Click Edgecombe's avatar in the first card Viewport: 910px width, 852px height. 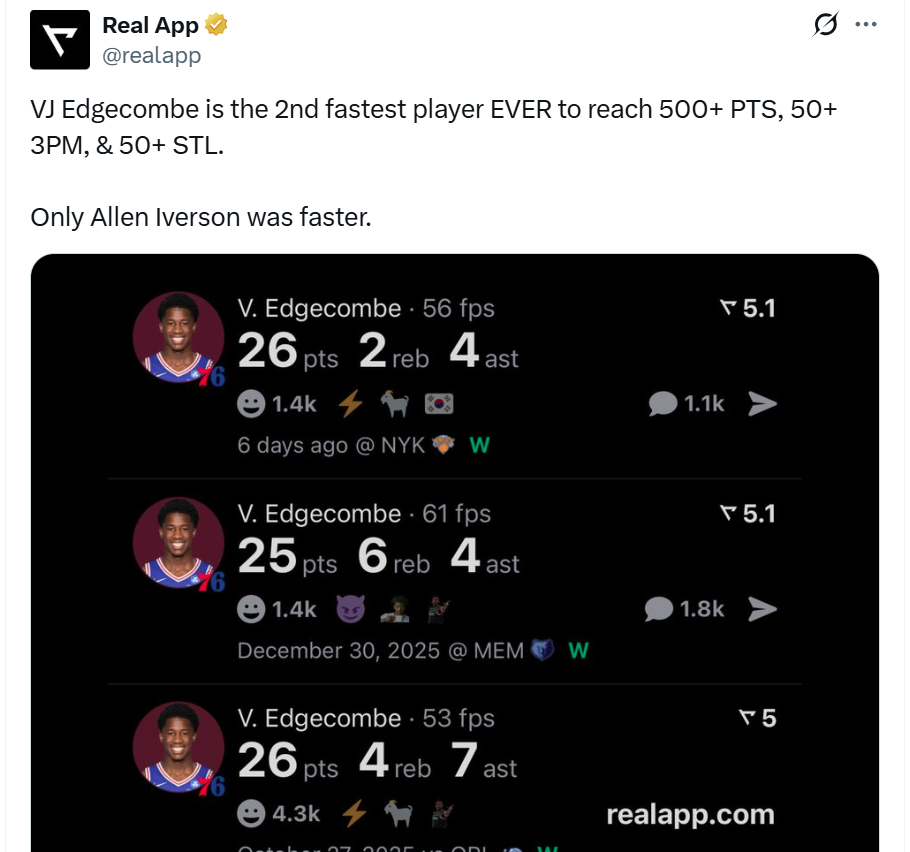[178, 338]
